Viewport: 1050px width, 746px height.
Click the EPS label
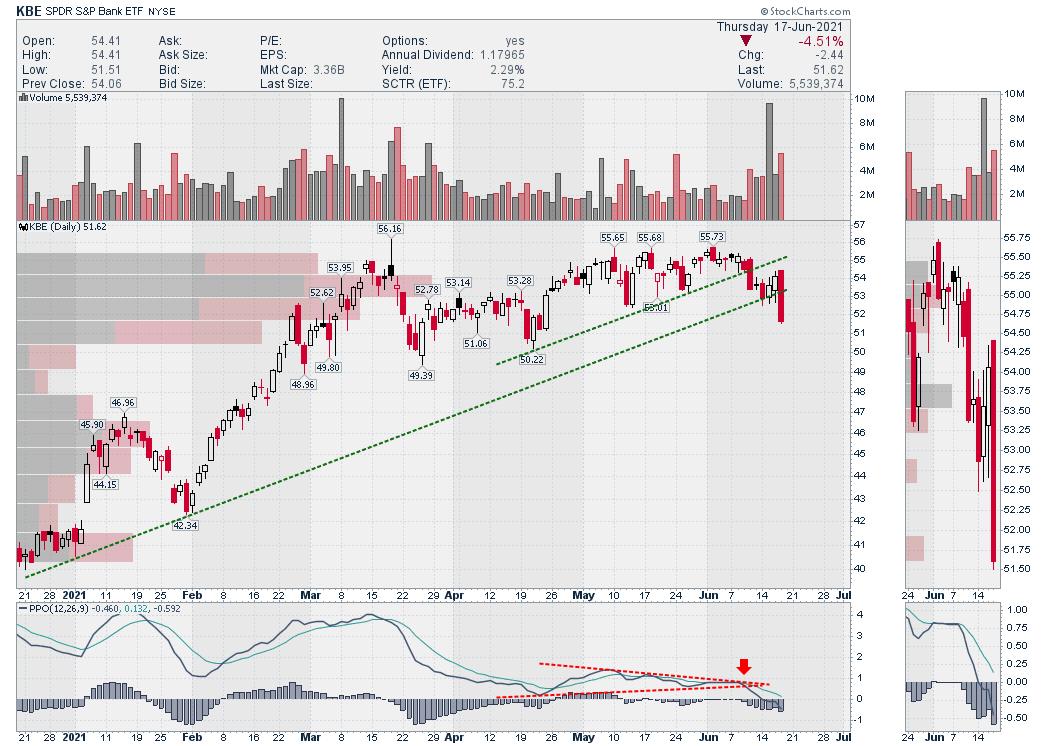click(x=273, y=55)
